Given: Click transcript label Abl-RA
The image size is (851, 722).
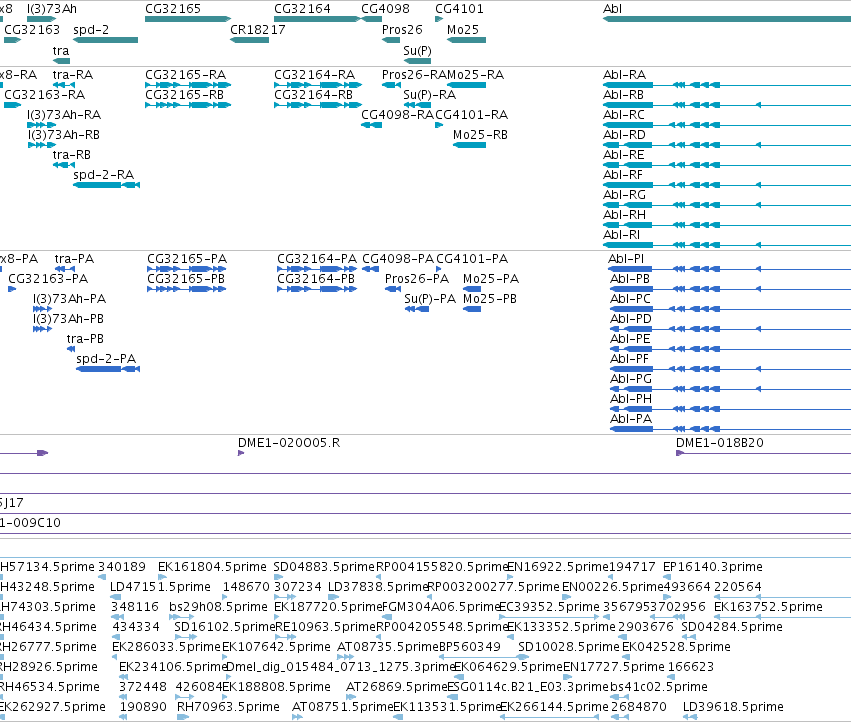Looking at the screenshot, I should [625, 74].
